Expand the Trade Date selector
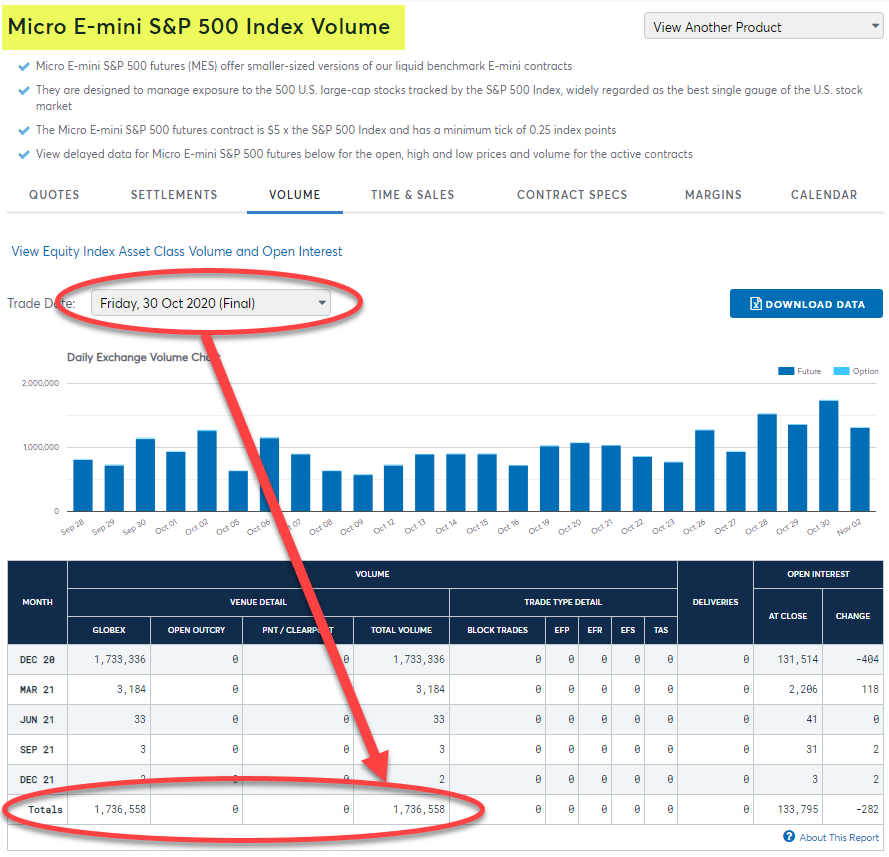Screen dimensions: 889x857 (x=211, y=303)
